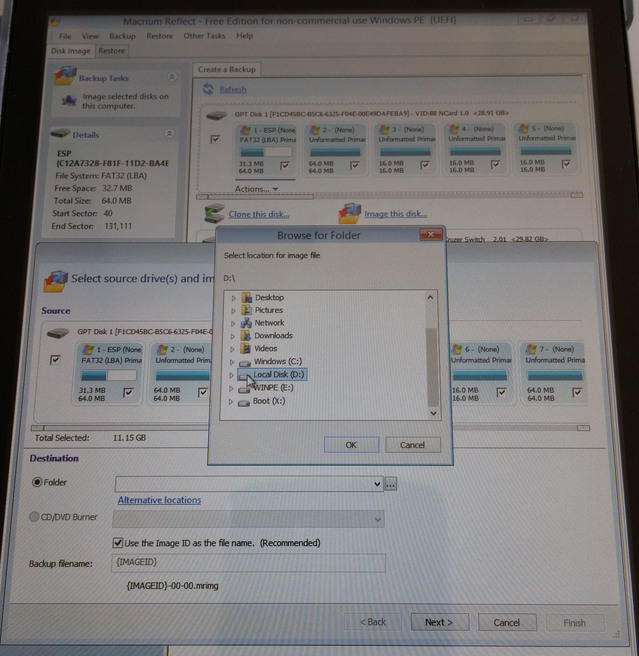Click the Pictures folder icon in Browse dialog
The image size is (639, 656).
246,310
